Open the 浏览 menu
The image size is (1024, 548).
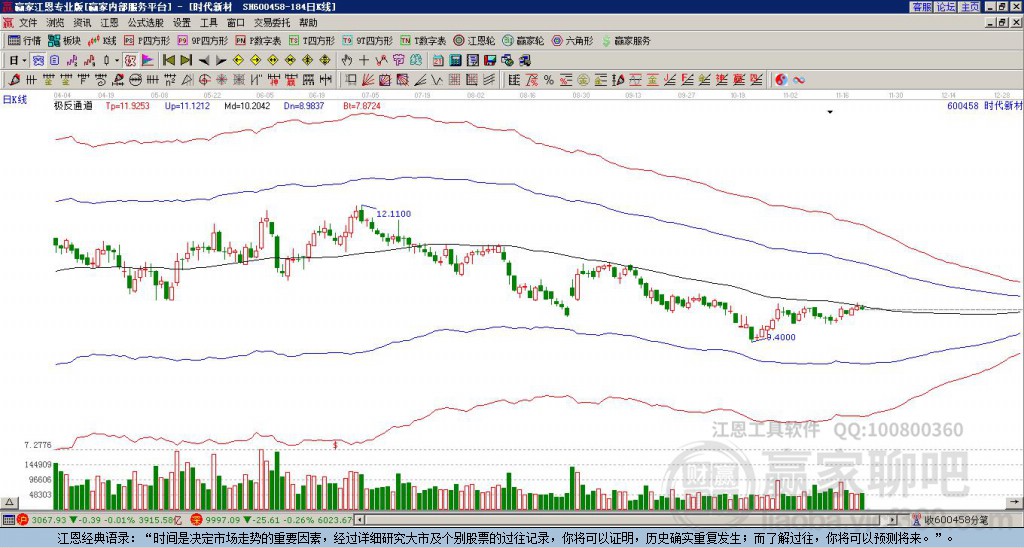[56, 23]
